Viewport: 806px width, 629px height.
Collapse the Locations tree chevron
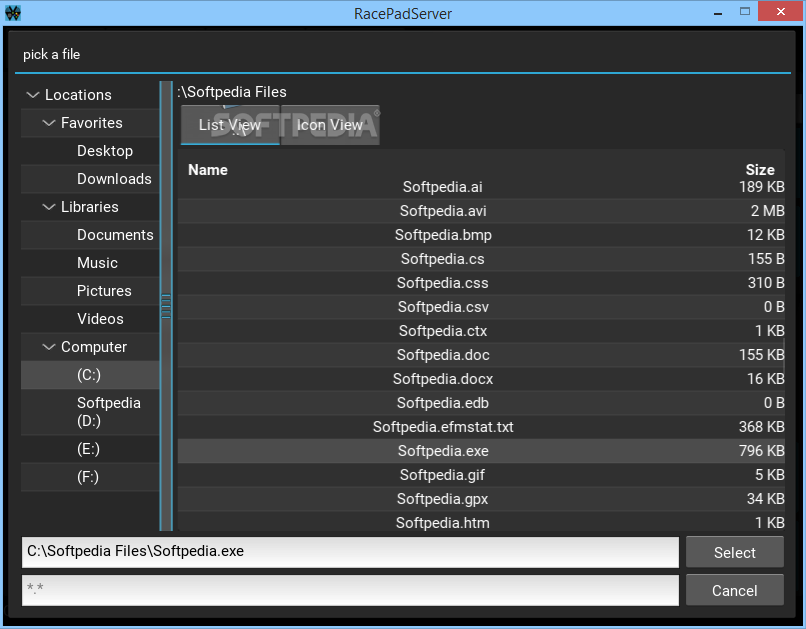(x=33, y=95)
